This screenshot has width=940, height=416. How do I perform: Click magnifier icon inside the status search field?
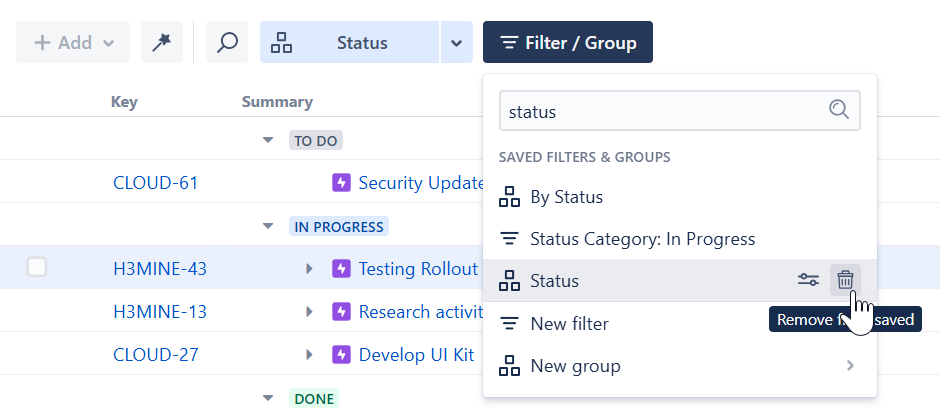pos(839,111)
